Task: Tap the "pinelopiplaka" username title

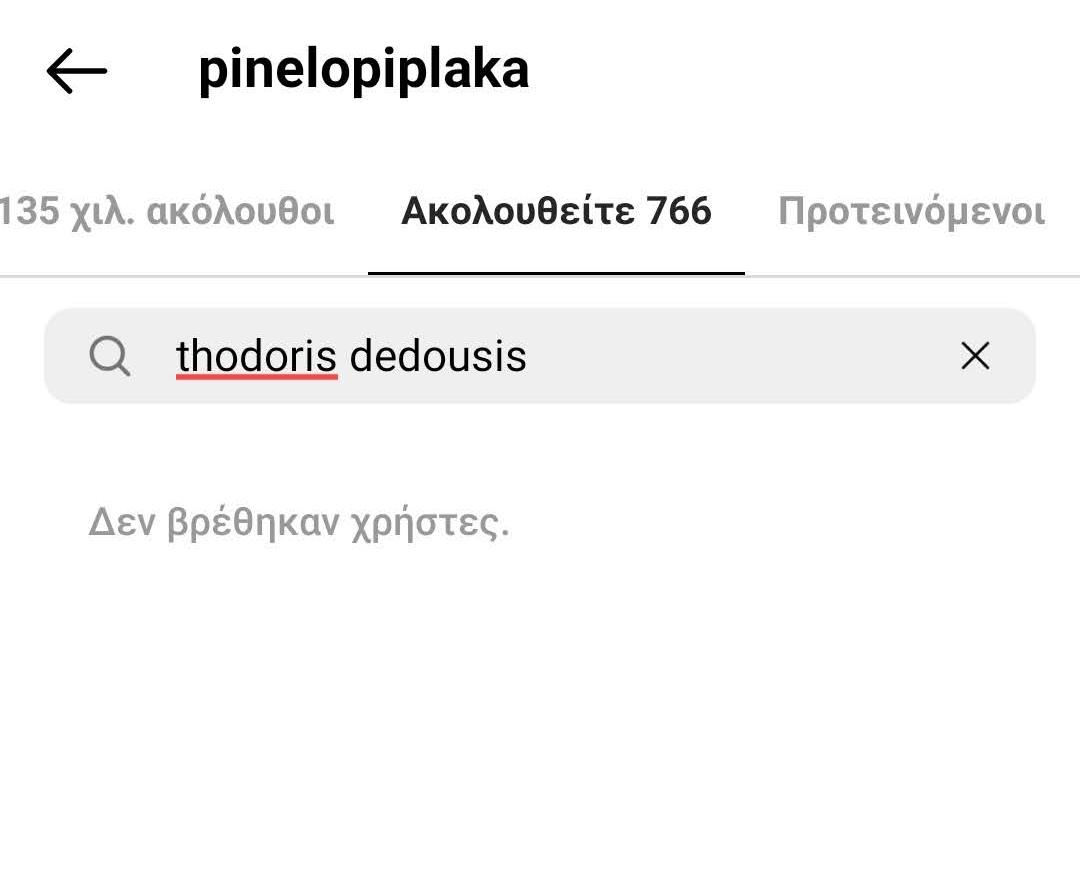Action: point(363,70)
